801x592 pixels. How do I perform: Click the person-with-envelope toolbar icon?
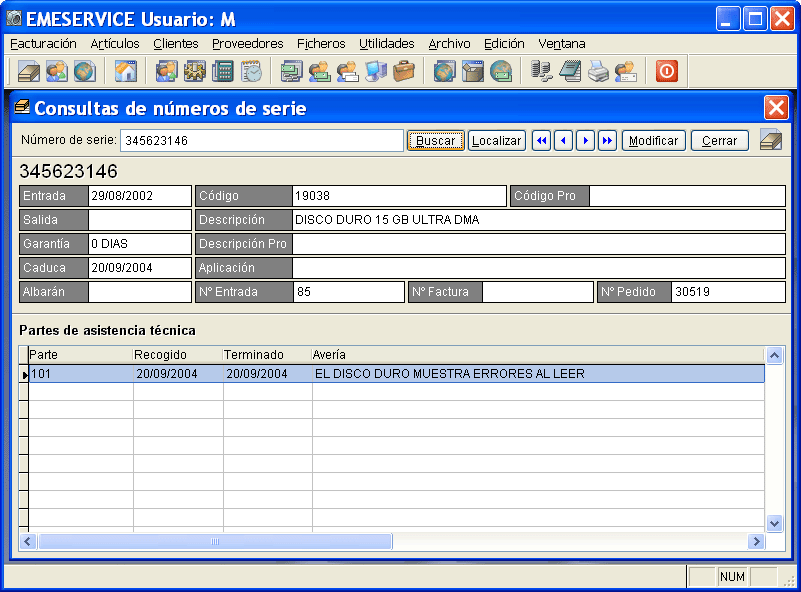click(626, 71)
